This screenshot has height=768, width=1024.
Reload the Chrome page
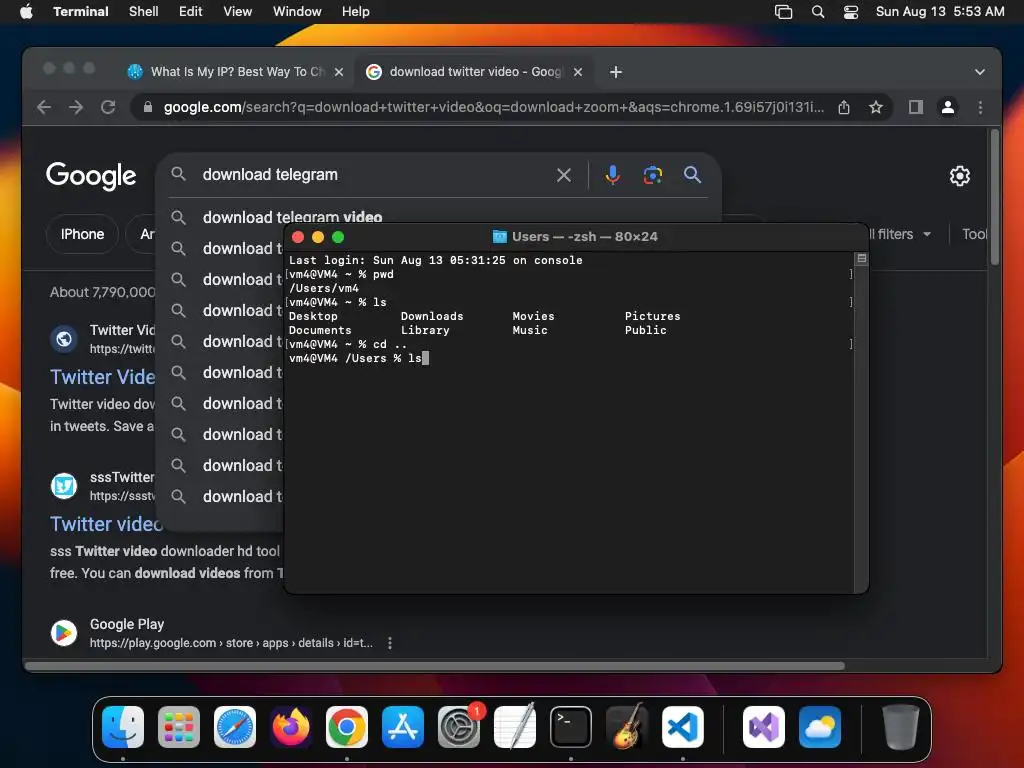click(108, 107)
